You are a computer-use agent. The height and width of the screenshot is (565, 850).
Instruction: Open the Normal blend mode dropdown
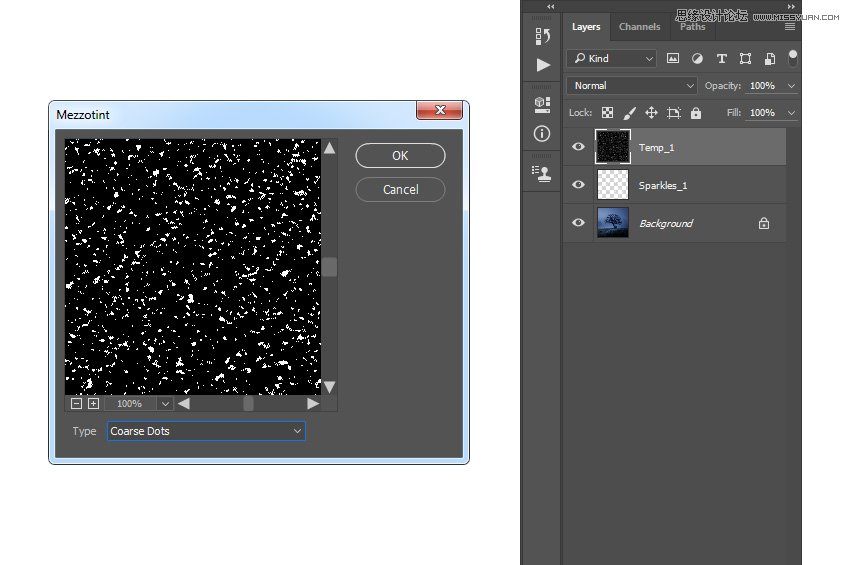631,86
